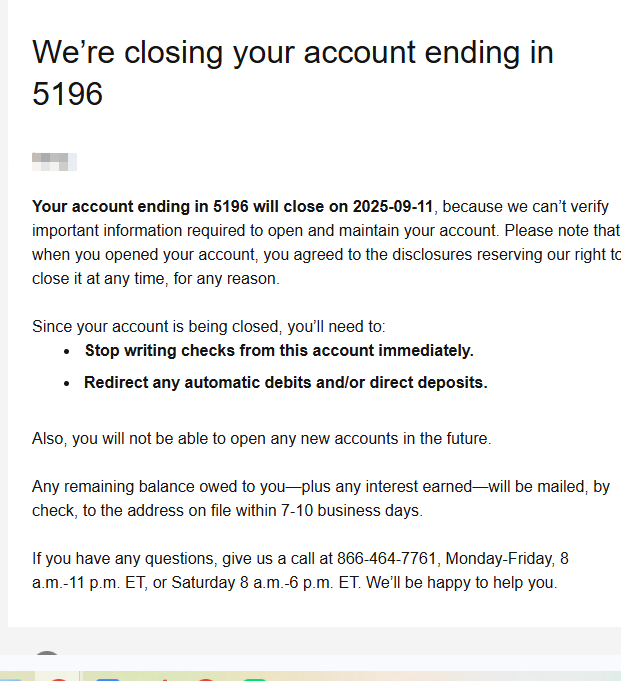621x681 pixels.
Task: Open the green icon in the taskbar
Action: (255, 679)
